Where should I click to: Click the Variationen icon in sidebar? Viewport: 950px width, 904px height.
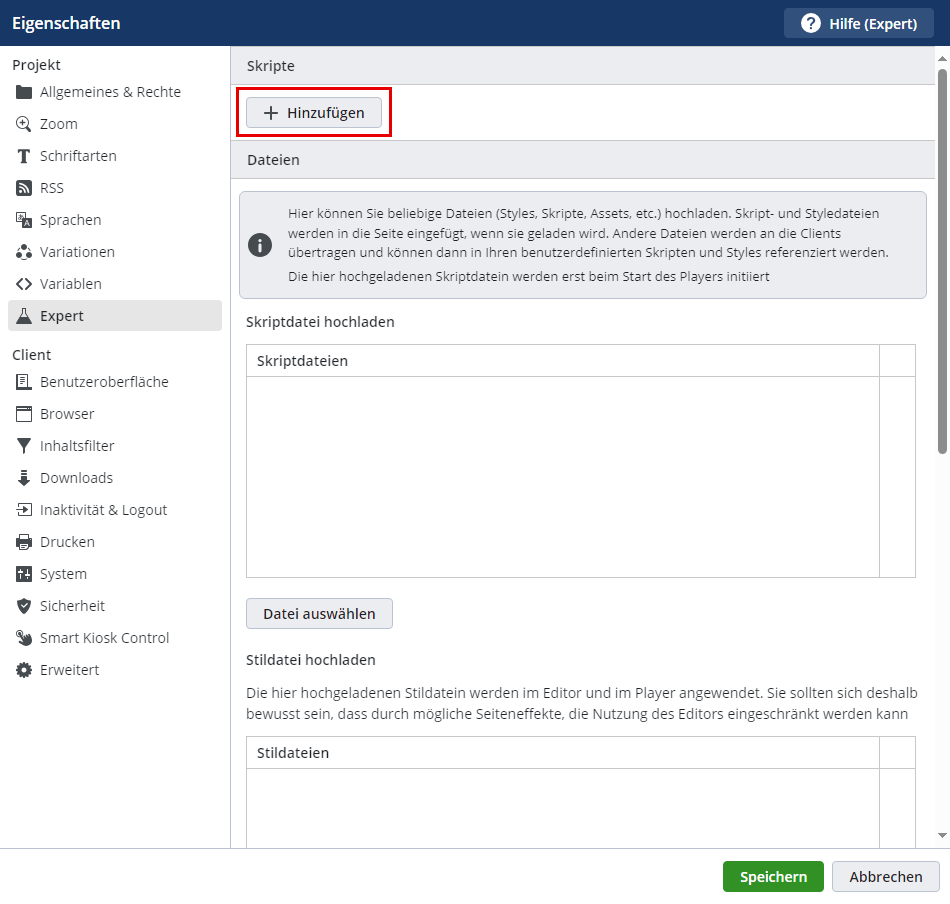[x=24, y=252]
